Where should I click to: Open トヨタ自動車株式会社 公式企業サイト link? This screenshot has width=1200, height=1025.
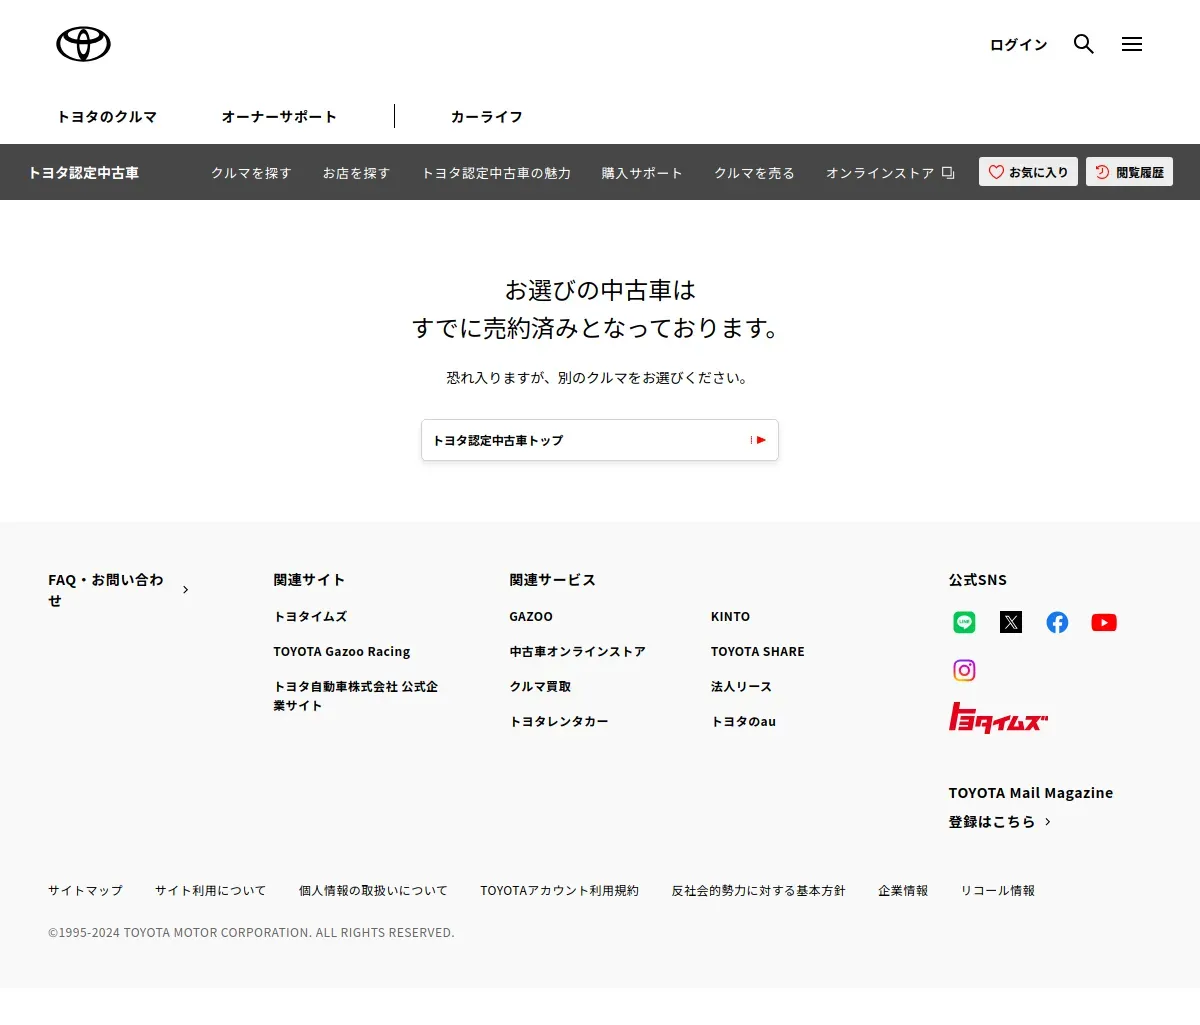[x=355, y=696]
